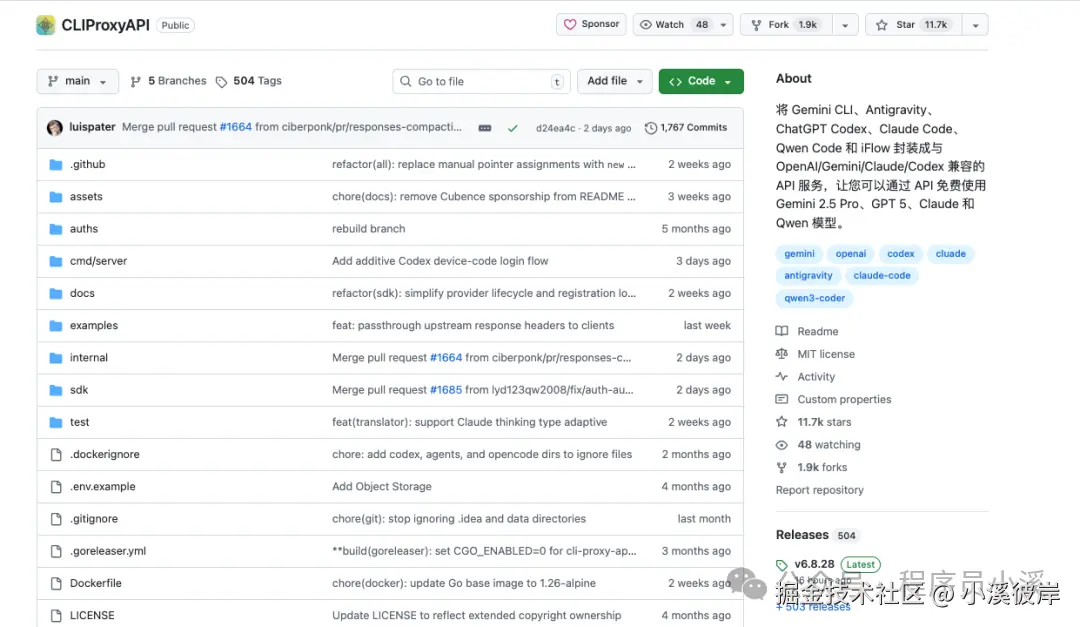Click the Go to file search field
This screenshot has height=627, width=1080.
pos(481,81)
